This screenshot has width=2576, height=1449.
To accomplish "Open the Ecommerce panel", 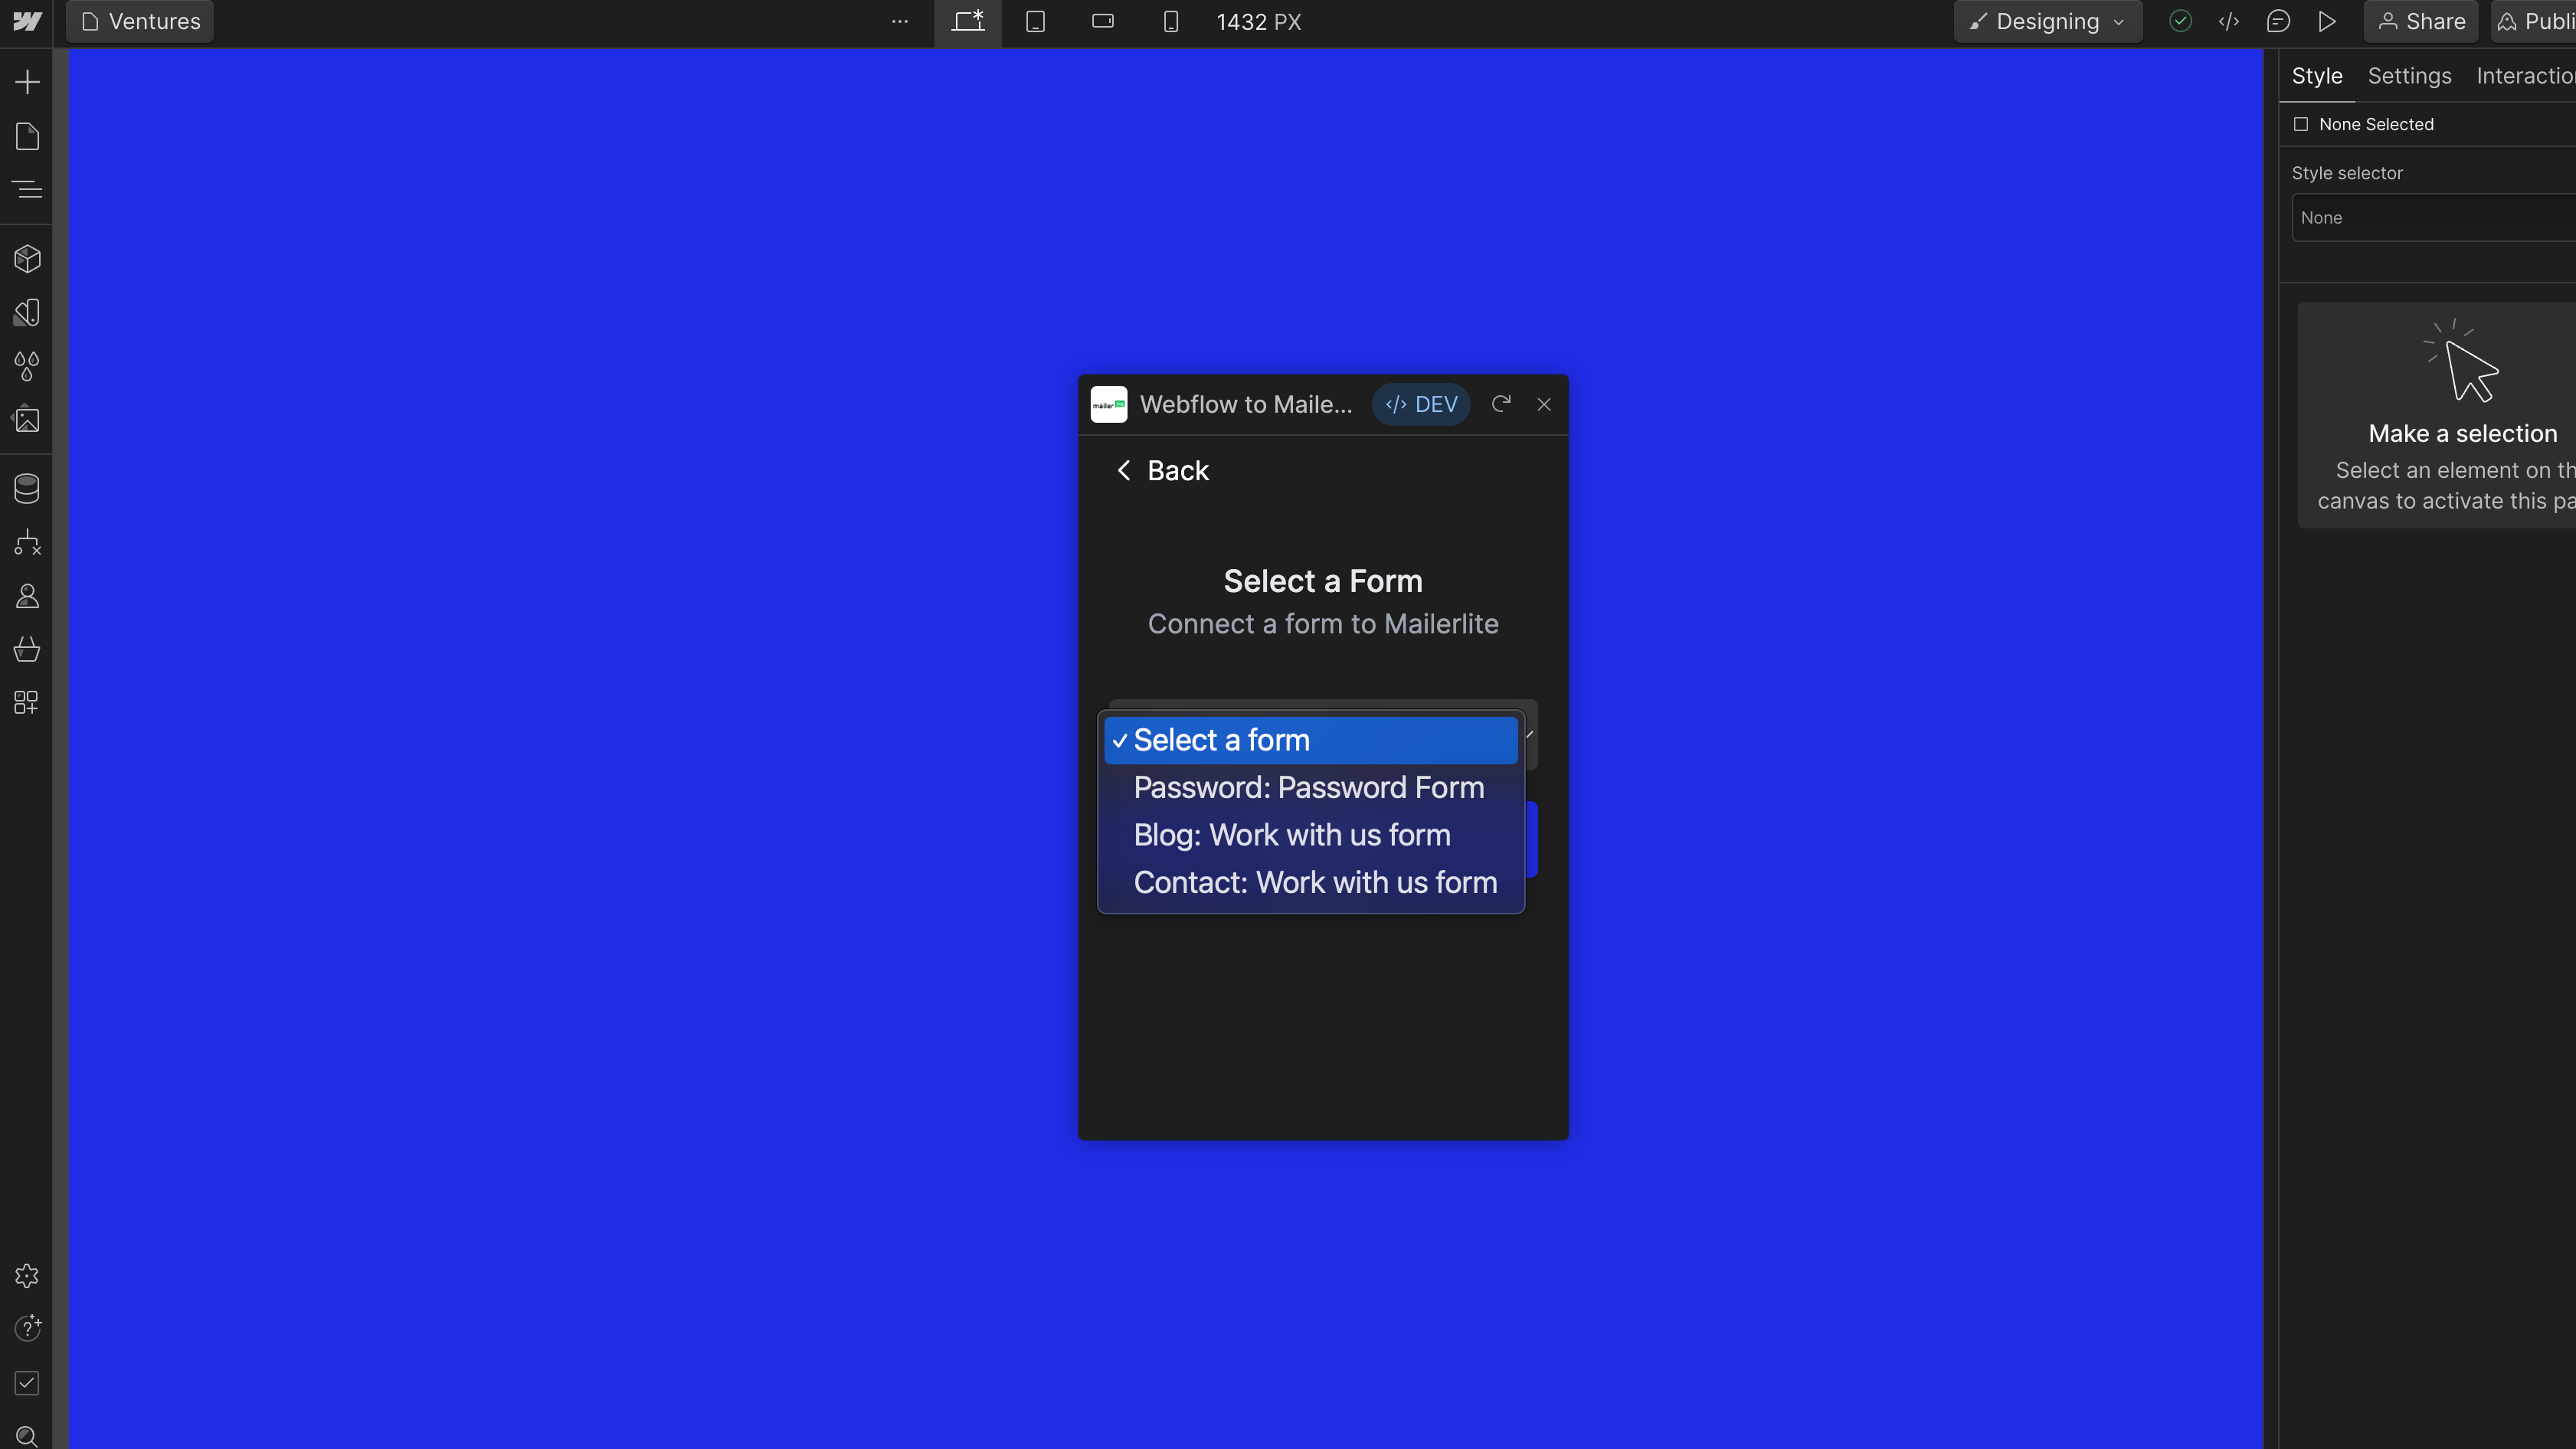I will click(x=27, y=649).
